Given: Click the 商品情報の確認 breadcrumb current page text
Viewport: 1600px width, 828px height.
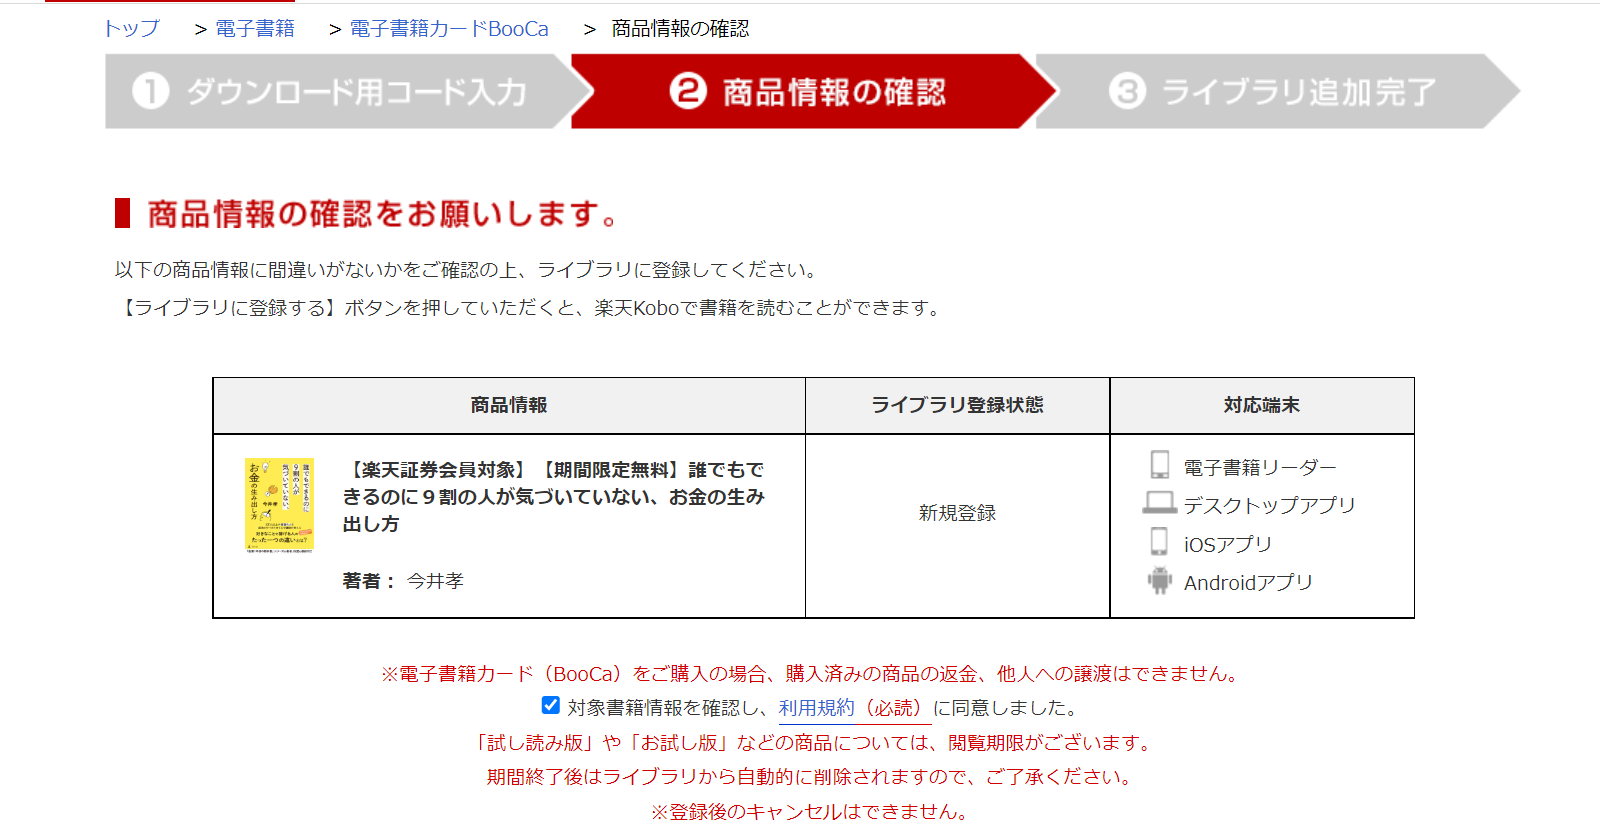Looking at the screenshot, I should pyautogui.click(x=680, y=28).
